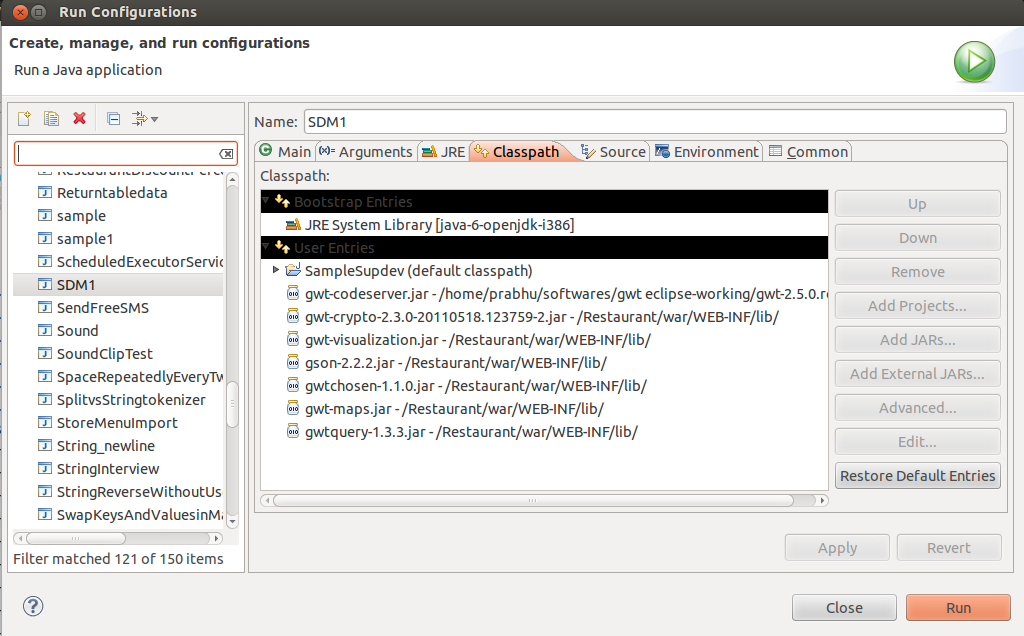The height and width of the screenshot is (636, 1024).
Task: Click the New launch configuration icon
Action: pos(24,118)
